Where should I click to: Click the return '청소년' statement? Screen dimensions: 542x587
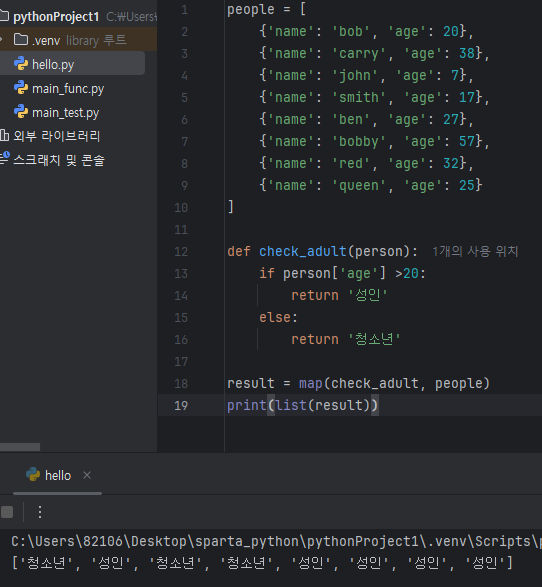346,339
